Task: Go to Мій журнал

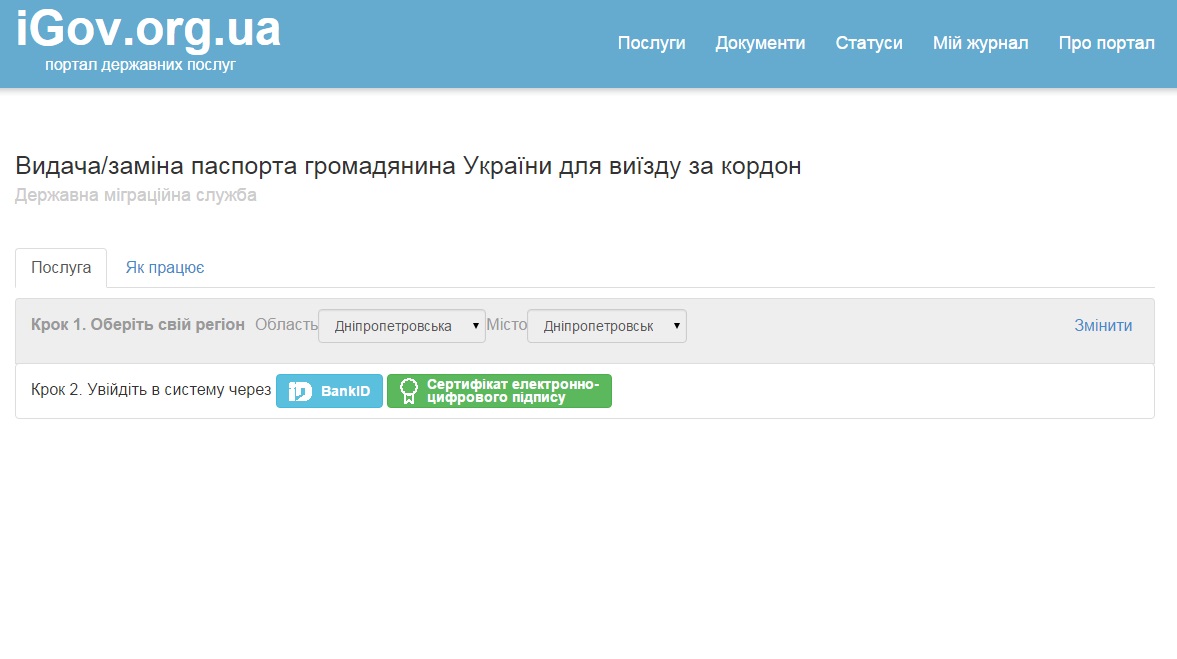Action: (980, 43)
